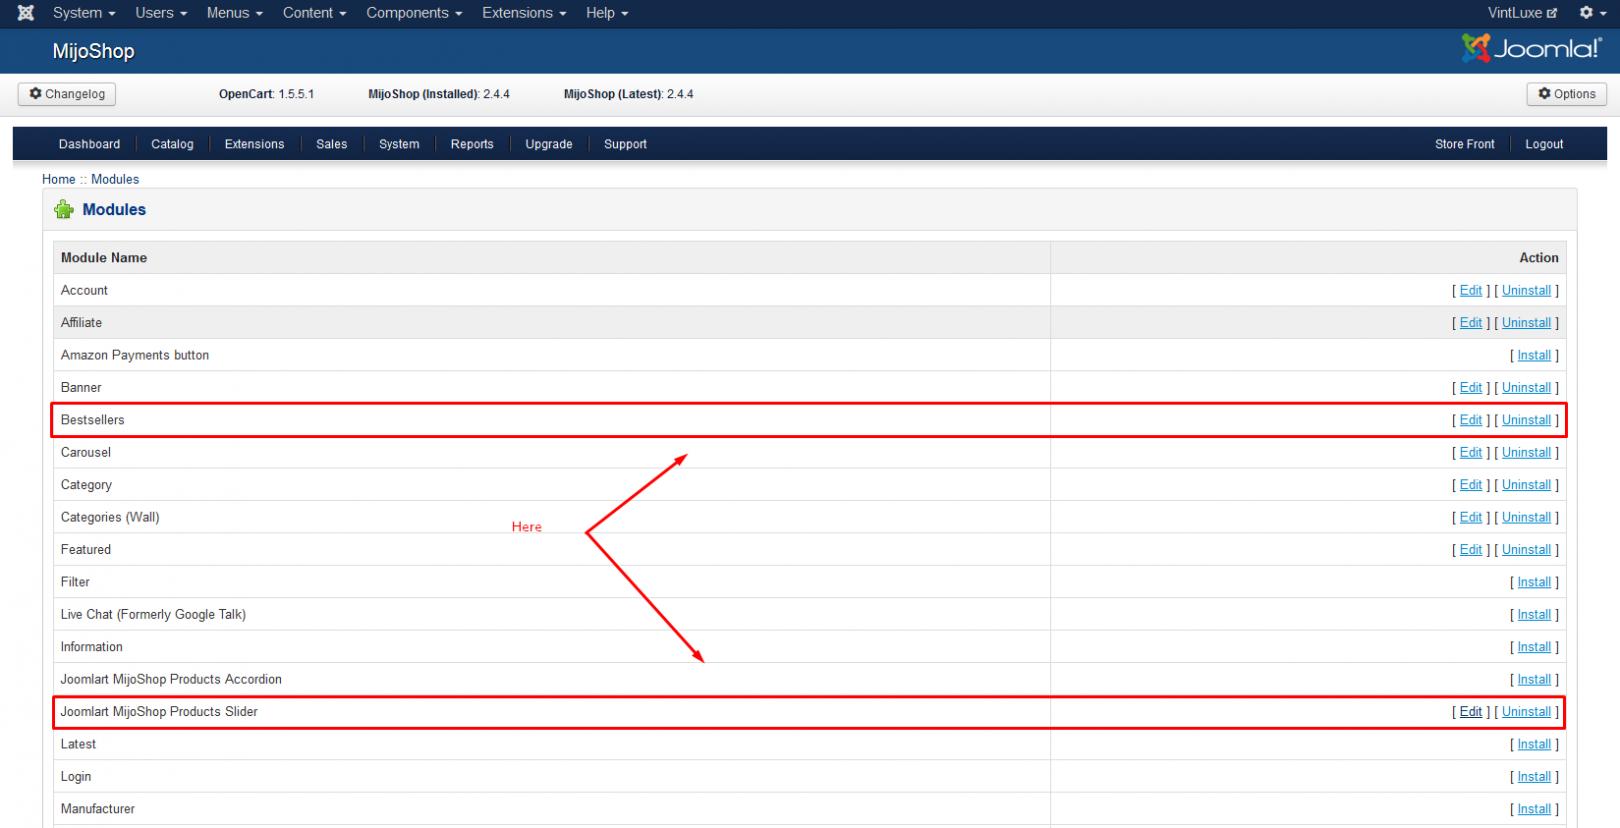1620x828 pixels.
Task: Click Logout in MijoShop navigation
Action: [x=1544, y=144]
